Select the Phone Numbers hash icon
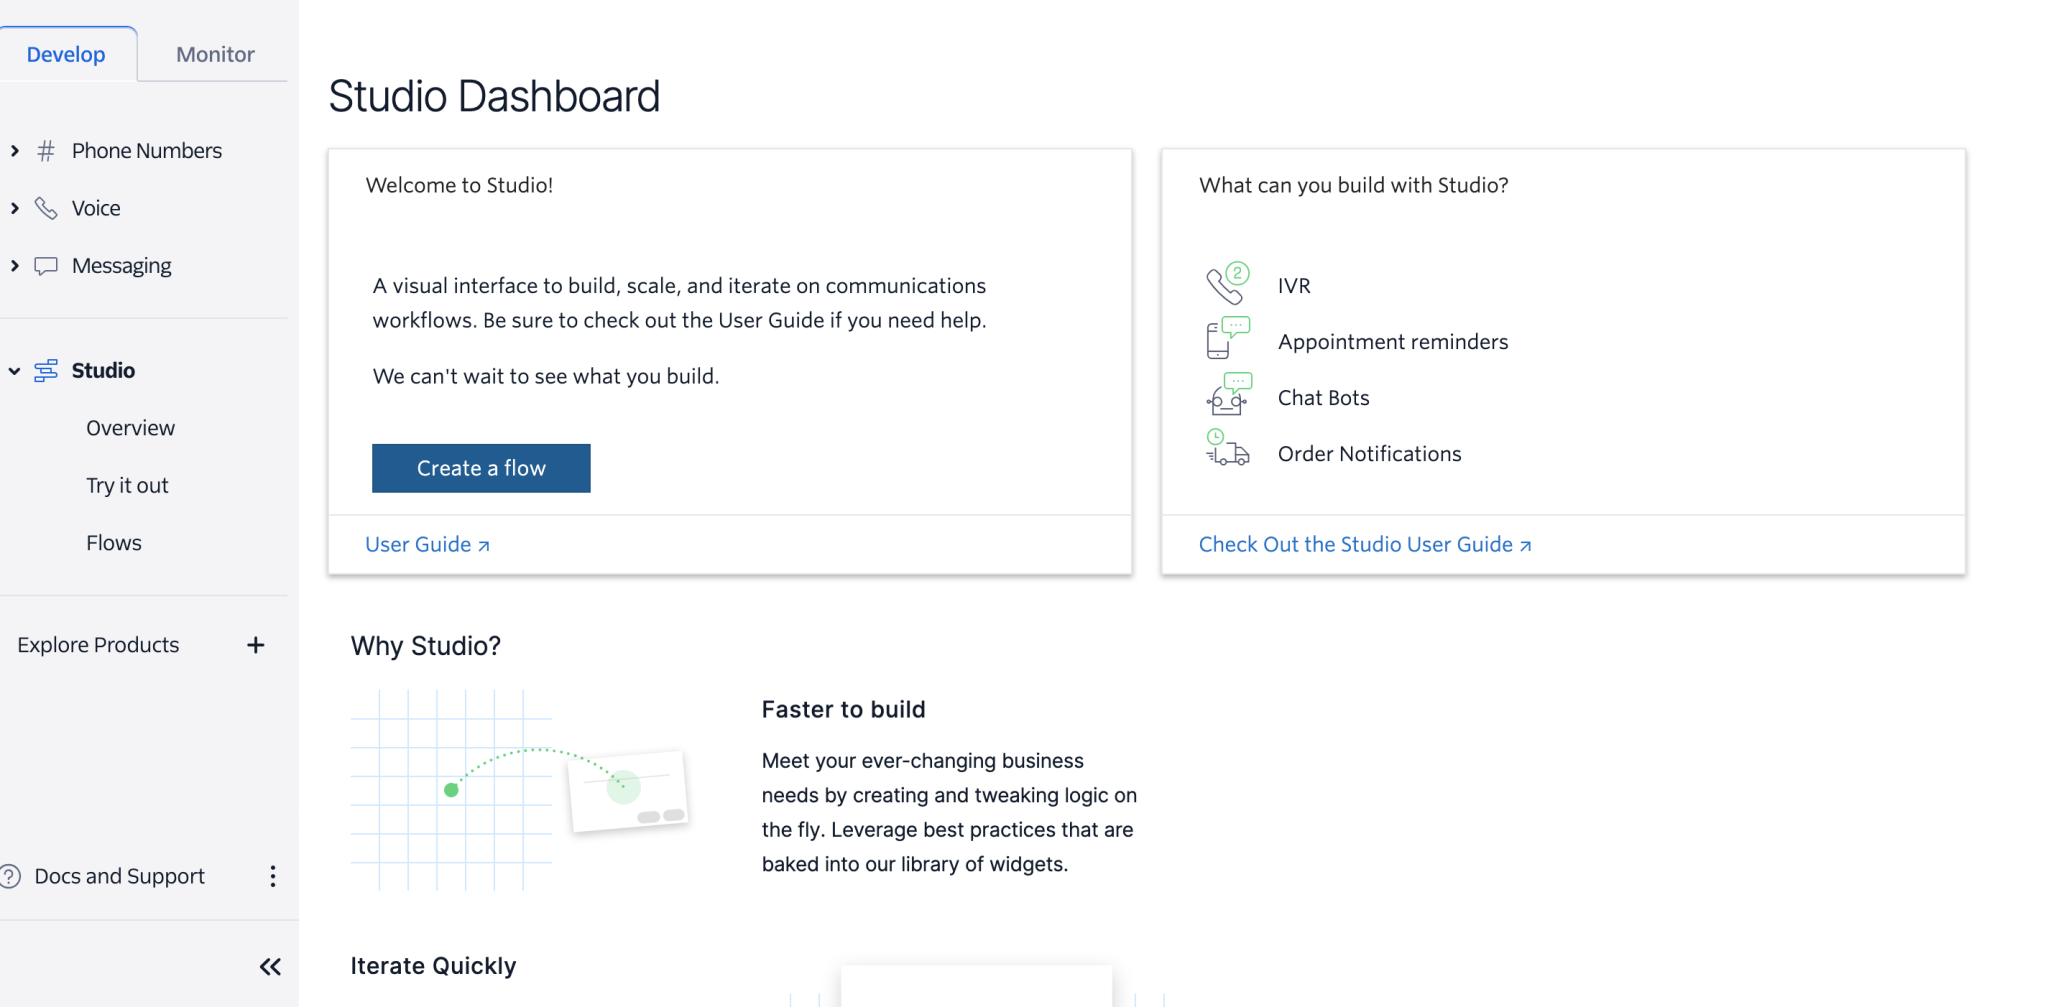The width and height of the screenshot is (2048, 1007). (x=46, y=150)
